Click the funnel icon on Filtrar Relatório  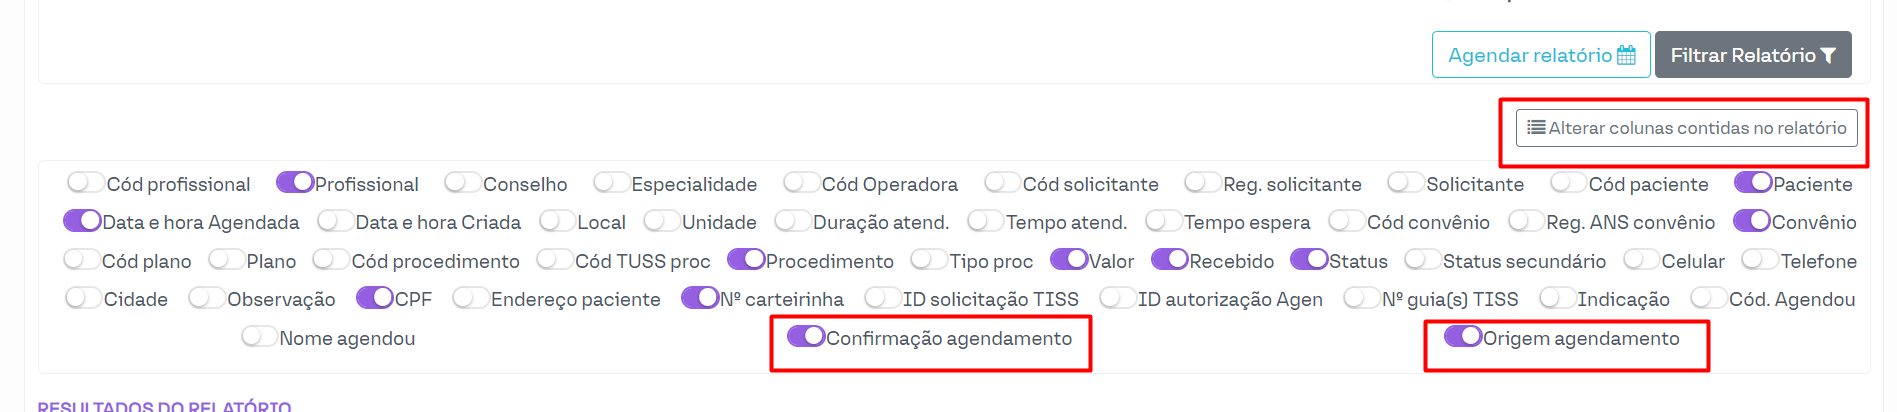point(1828,56)
